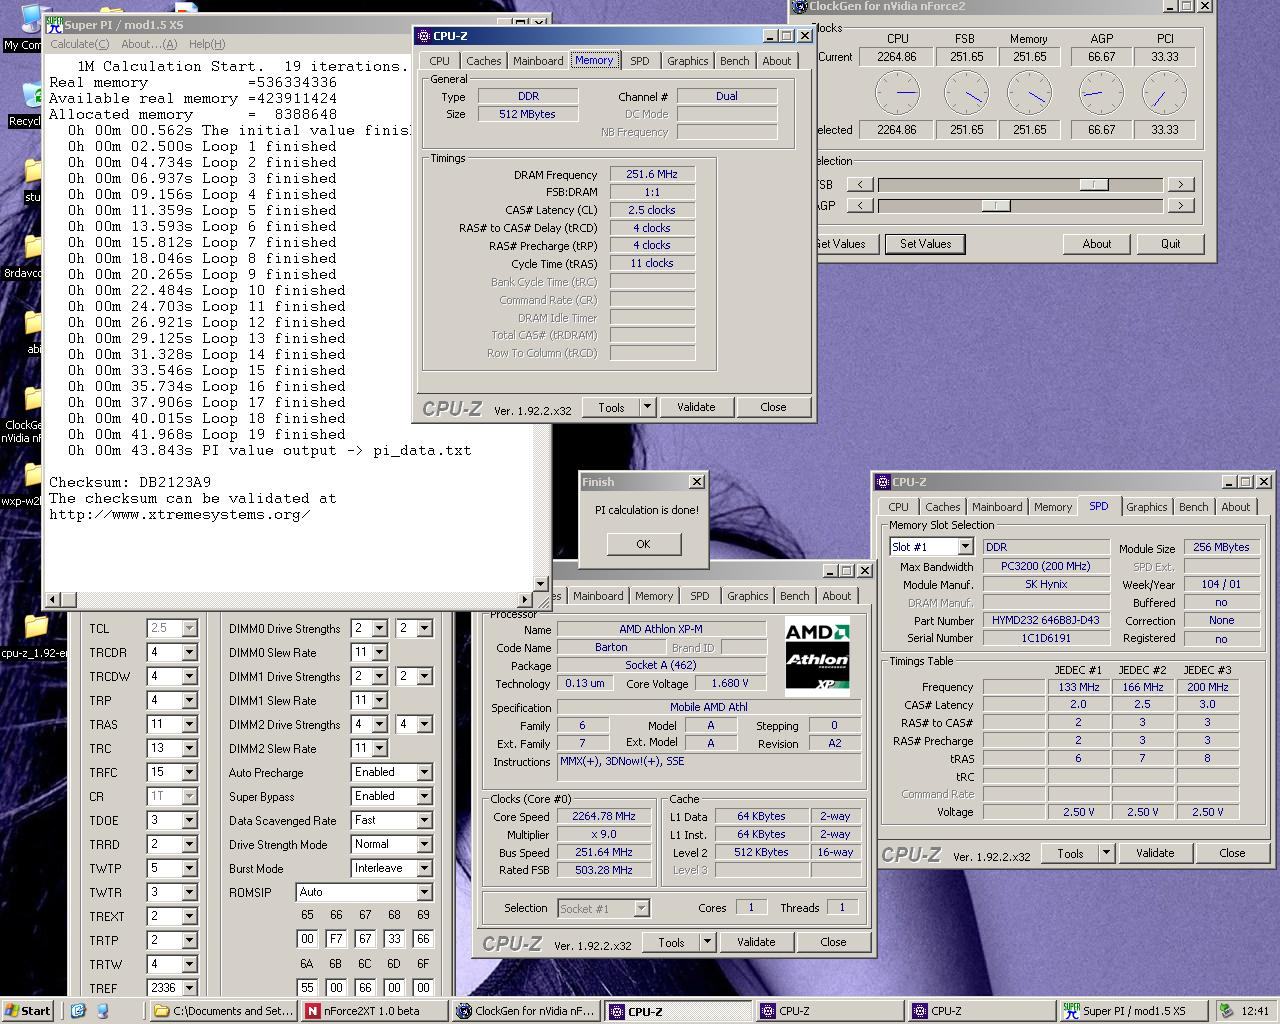Click AGP slider right arrow in ClockGen

(x=1180, y=205)
